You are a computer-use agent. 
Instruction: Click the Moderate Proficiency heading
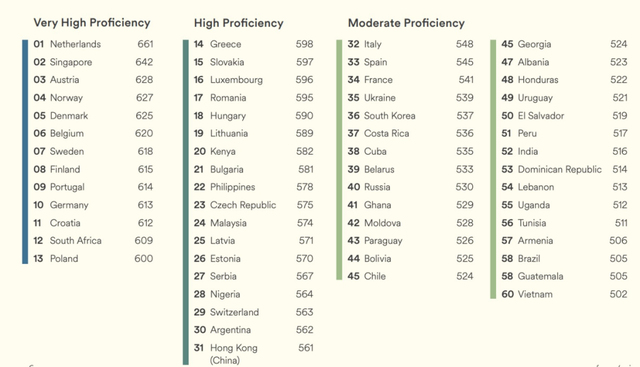[406, 23]
